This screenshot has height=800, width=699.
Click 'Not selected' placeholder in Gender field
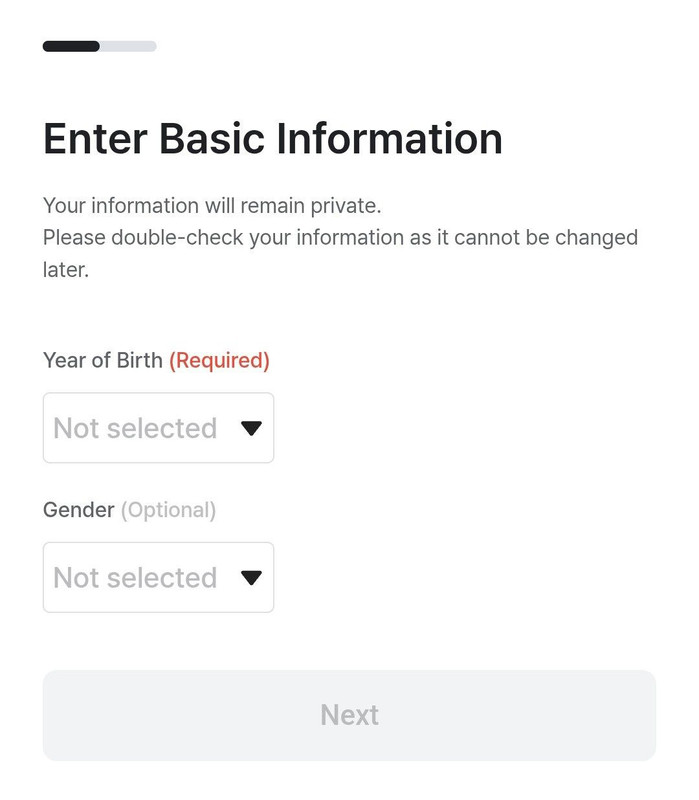135,577
